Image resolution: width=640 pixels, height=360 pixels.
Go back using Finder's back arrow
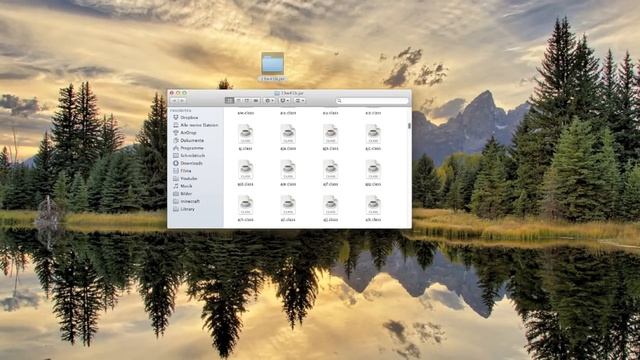(x=175, y=100)
